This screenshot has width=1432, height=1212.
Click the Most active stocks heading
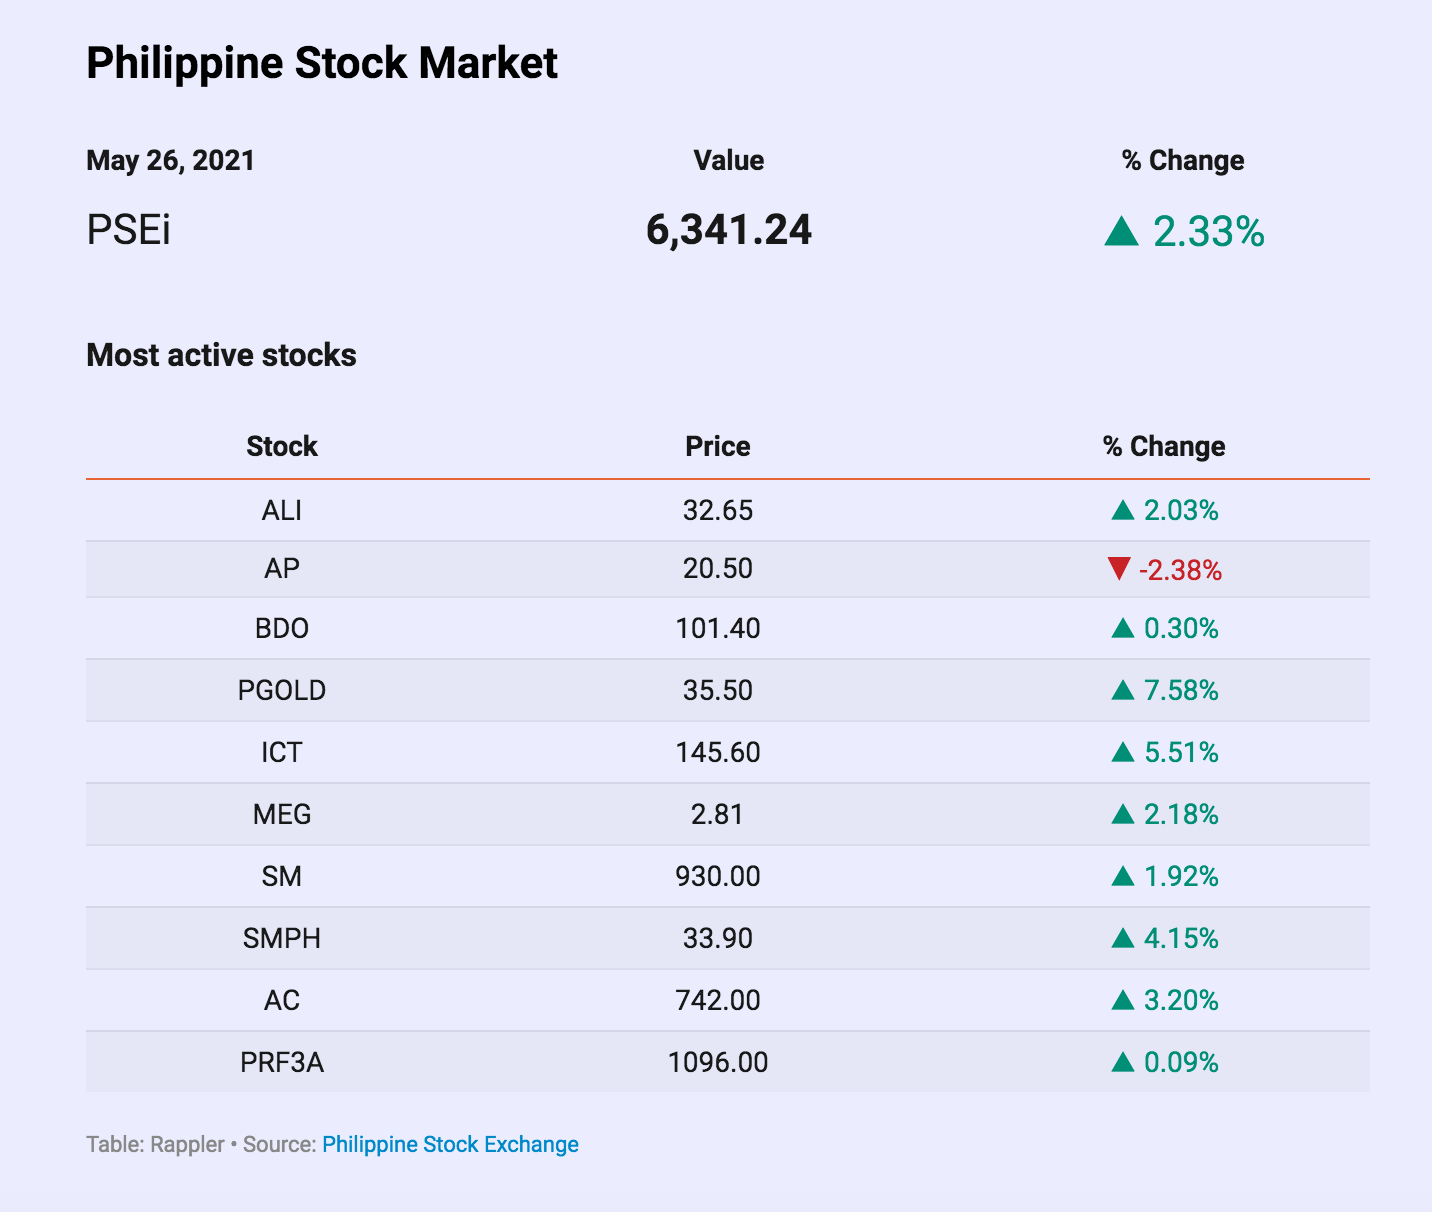click(x=221, y=355)
